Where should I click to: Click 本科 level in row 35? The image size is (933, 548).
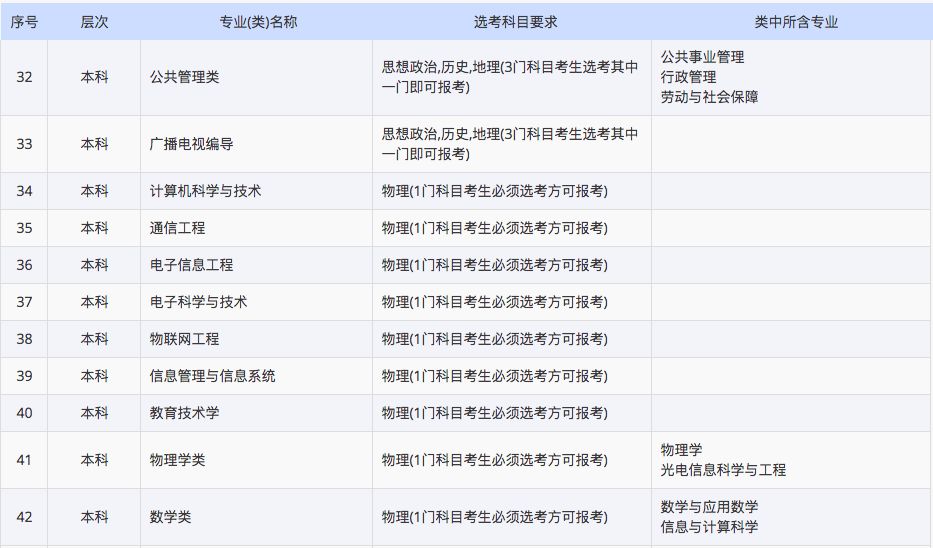[x=94, y=228]
